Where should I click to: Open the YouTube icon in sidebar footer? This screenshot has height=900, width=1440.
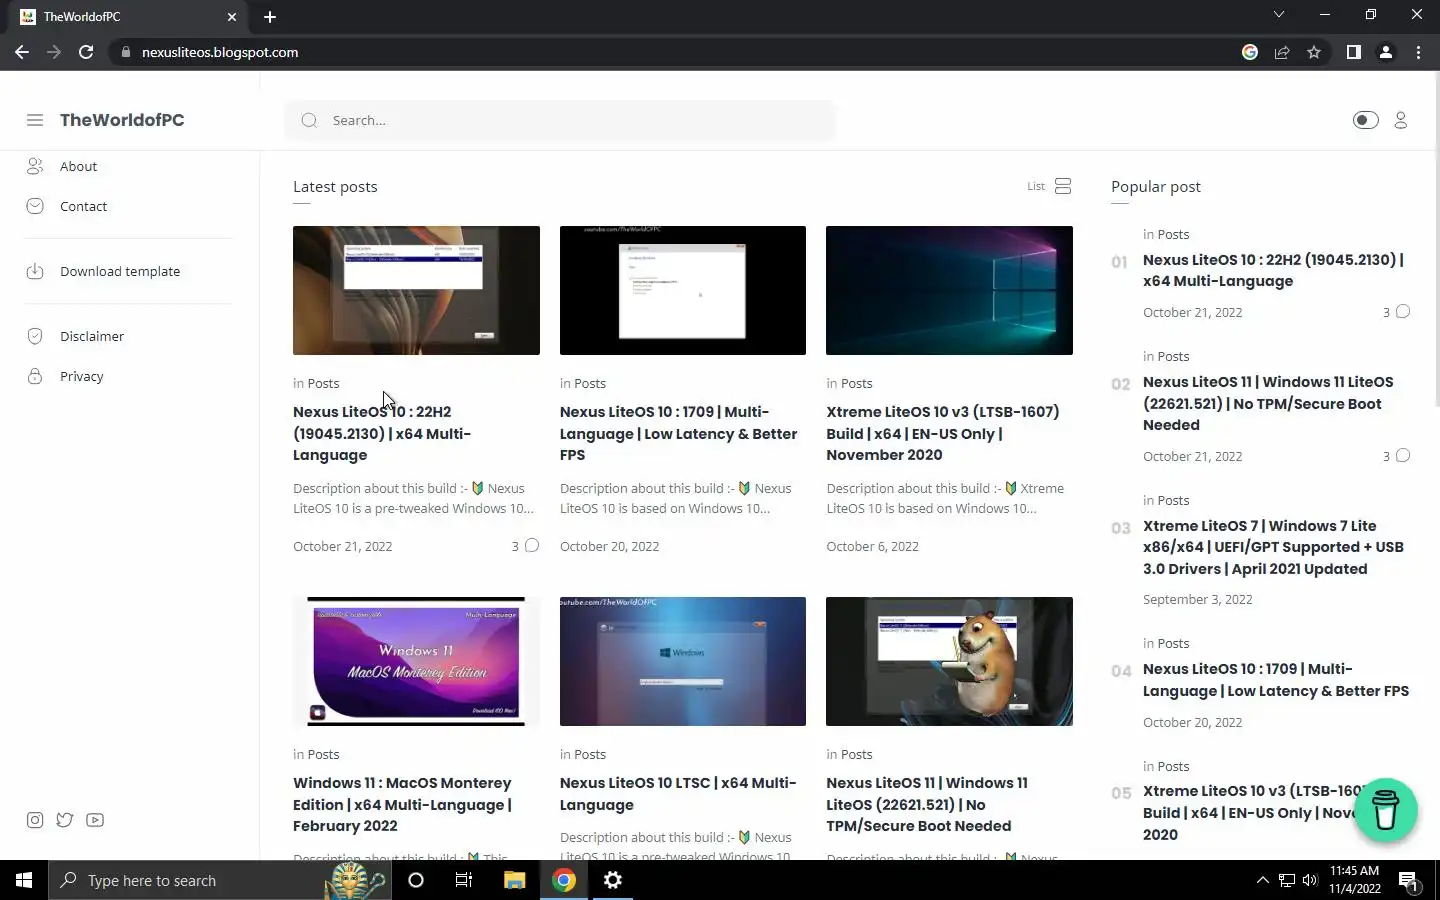point(95,820)
